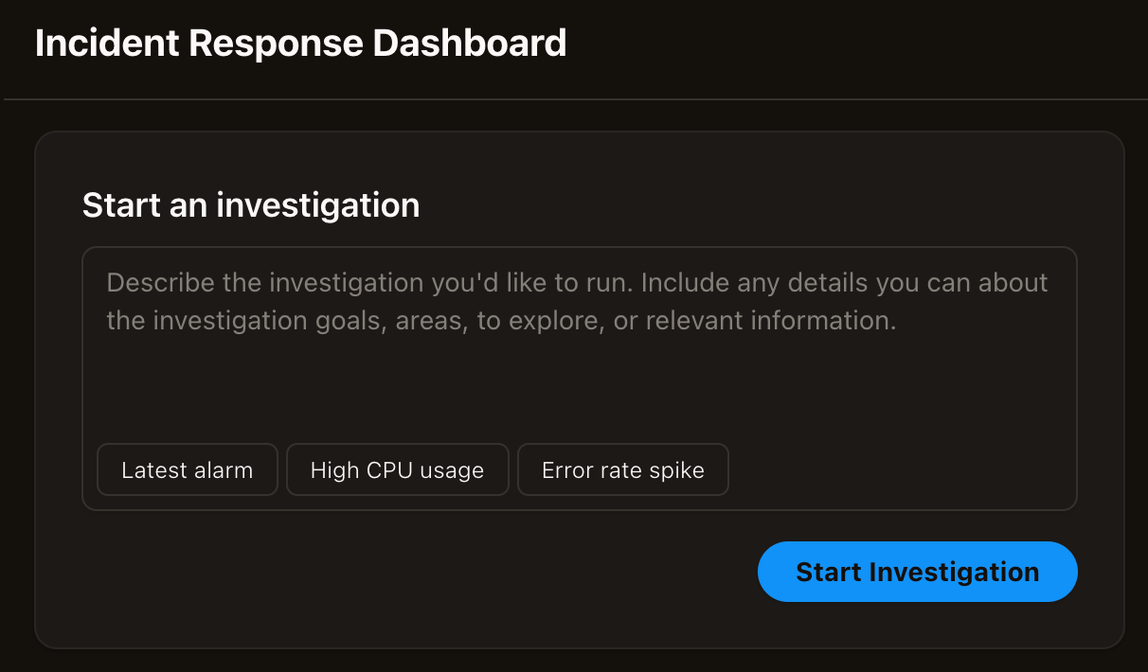Click the Incident Response Dashboard title
This screenshot has width=1148, height=672.
click(300, 44)
